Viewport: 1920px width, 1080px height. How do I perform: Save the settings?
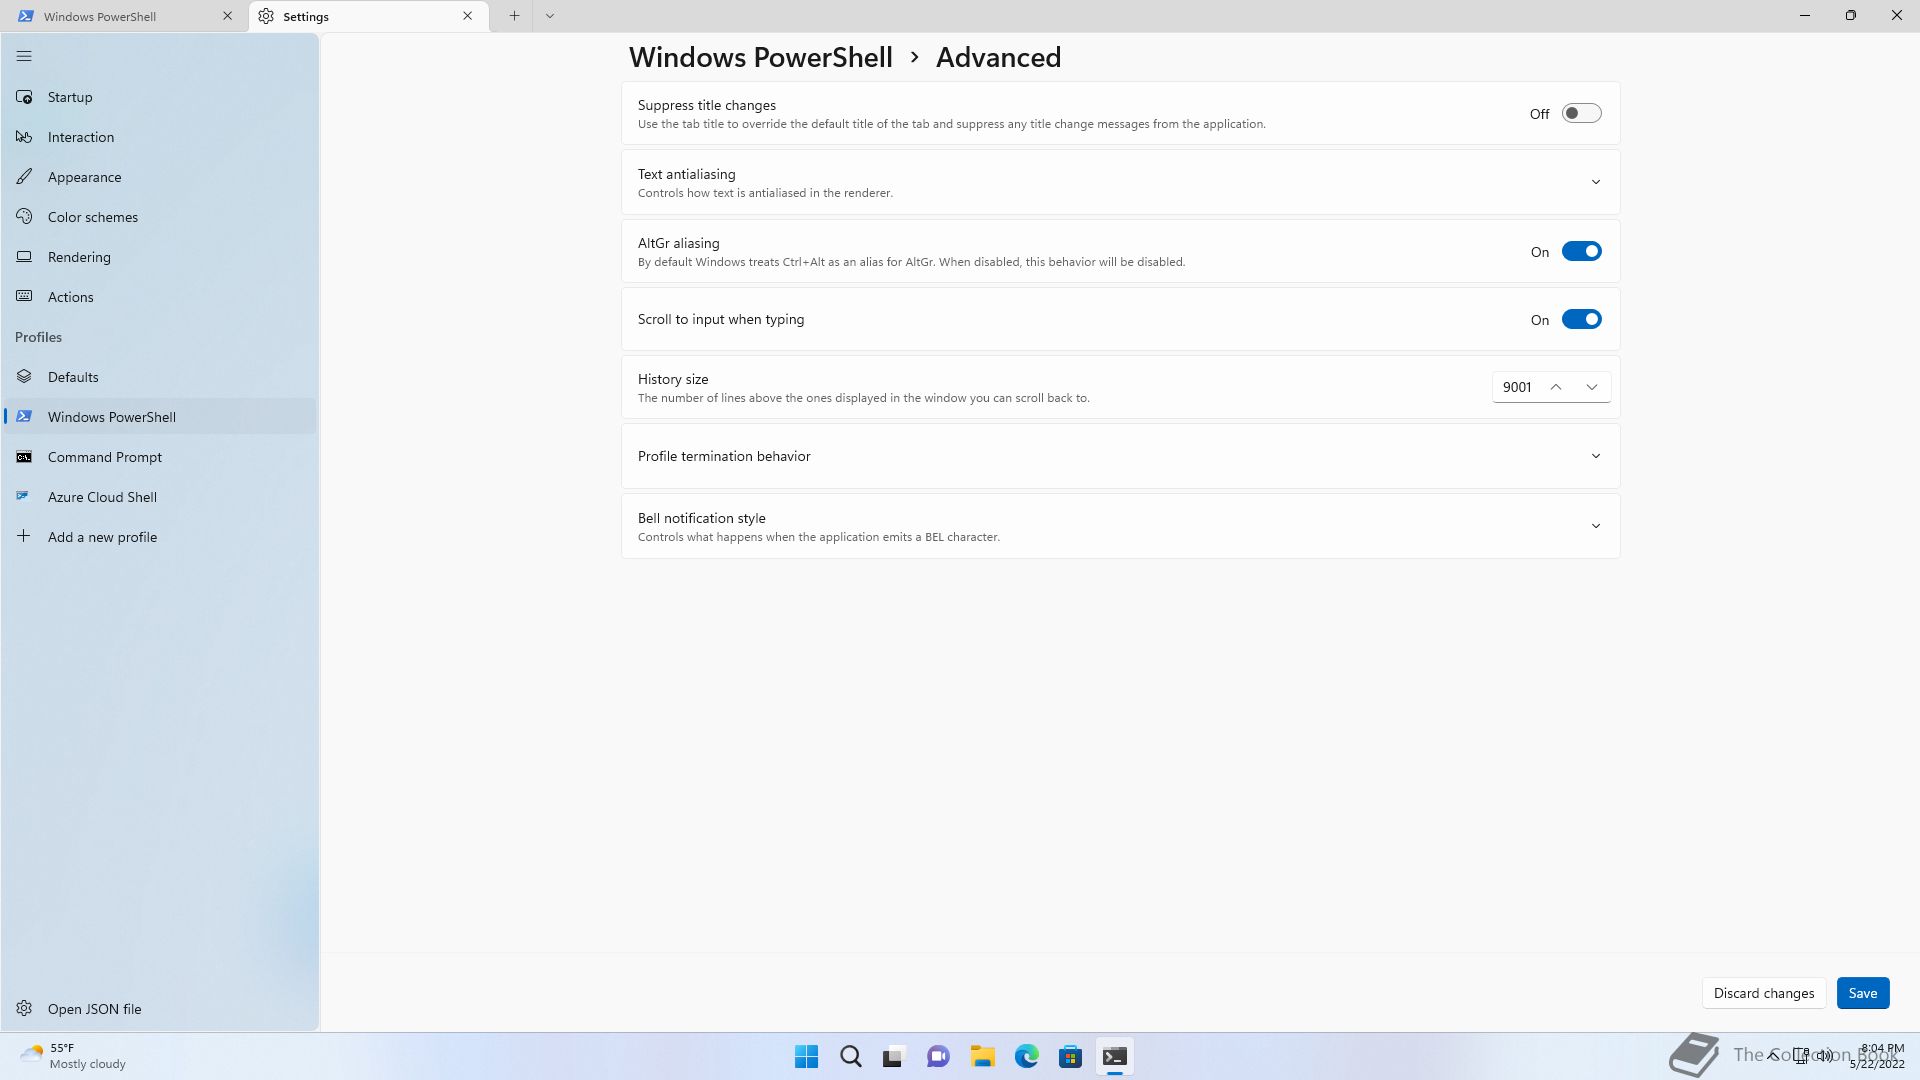[x=1862, y=993]
